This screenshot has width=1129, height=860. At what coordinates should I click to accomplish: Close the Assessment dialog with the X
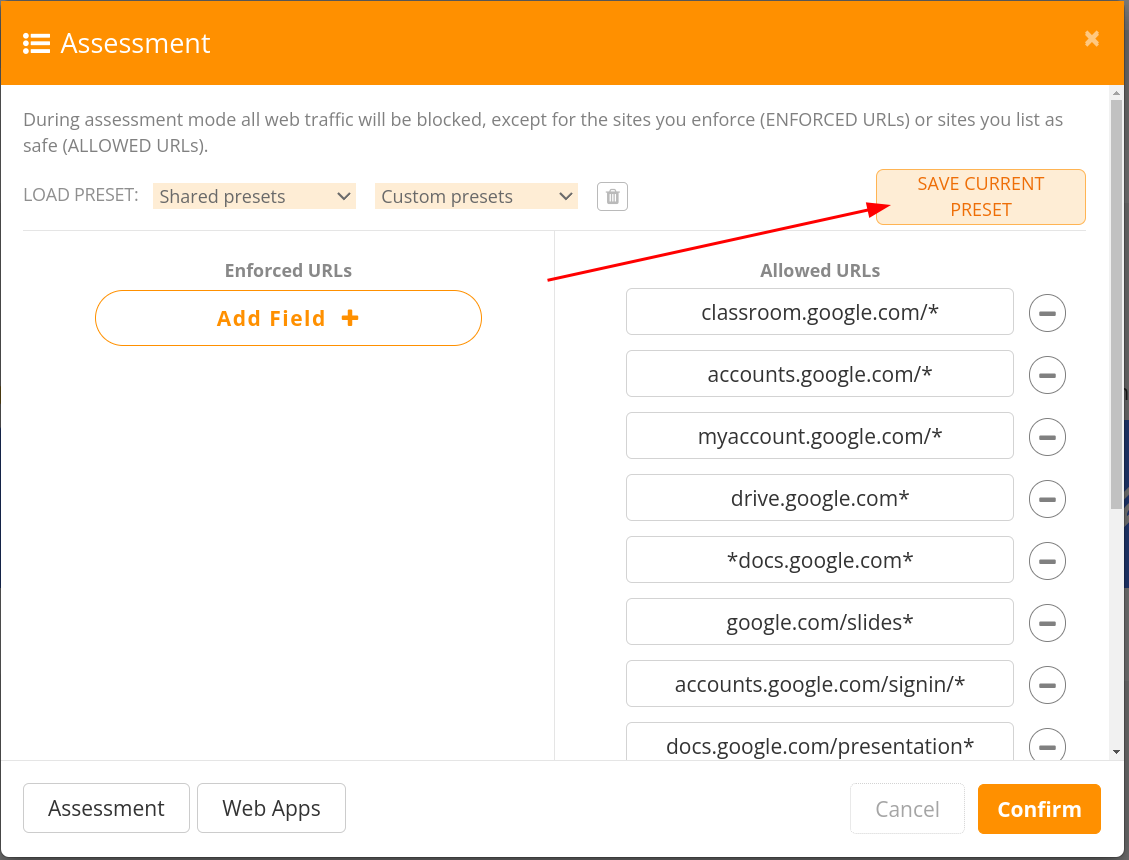pyautogui.click(x=1092, y=38)
